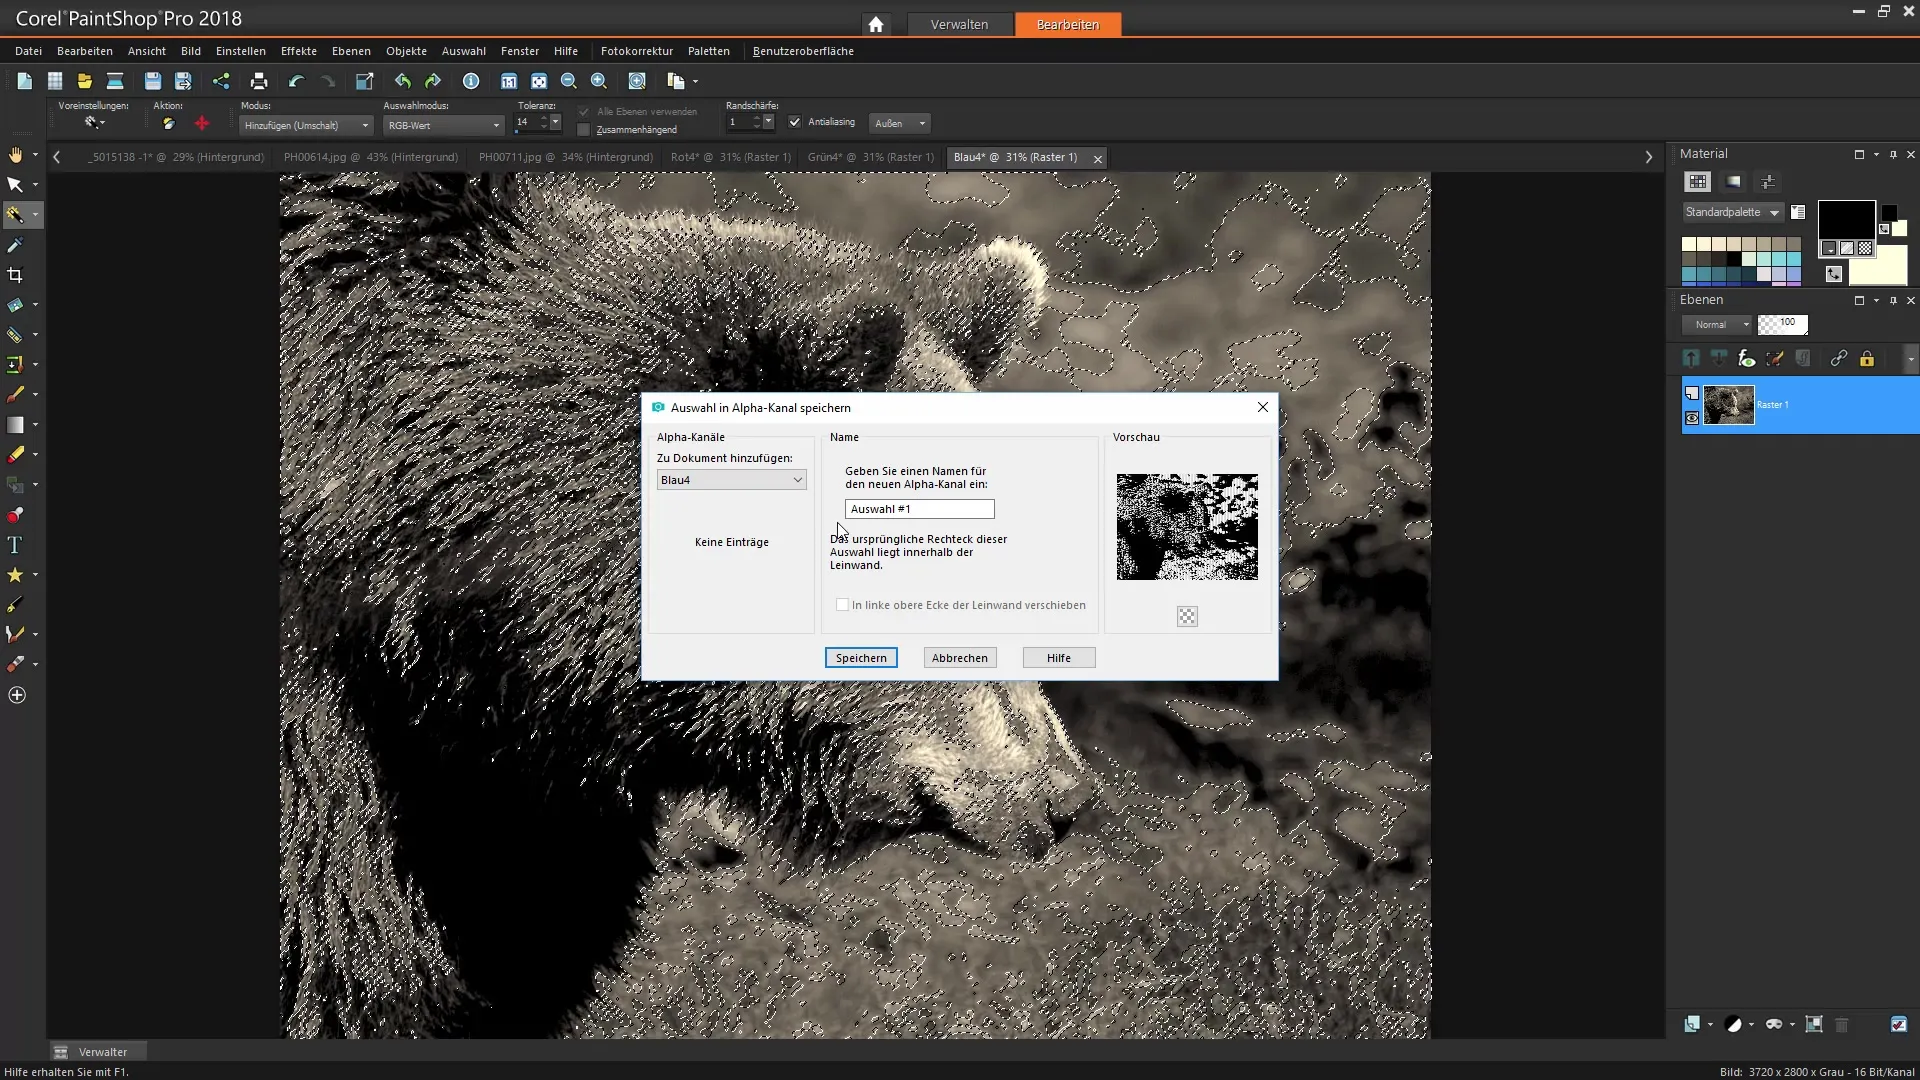Click the alpha channel name field 'Auswahl #1'
Image resolution: width=1920 pixels, height=1080 pixels.
click(x=919, y=509)
